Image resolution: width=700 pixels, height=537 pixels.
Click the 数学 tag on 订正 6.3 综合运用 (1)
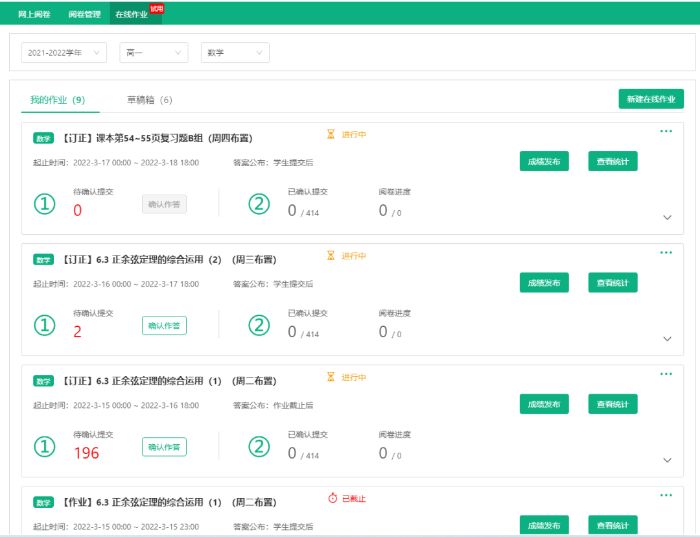43,381
